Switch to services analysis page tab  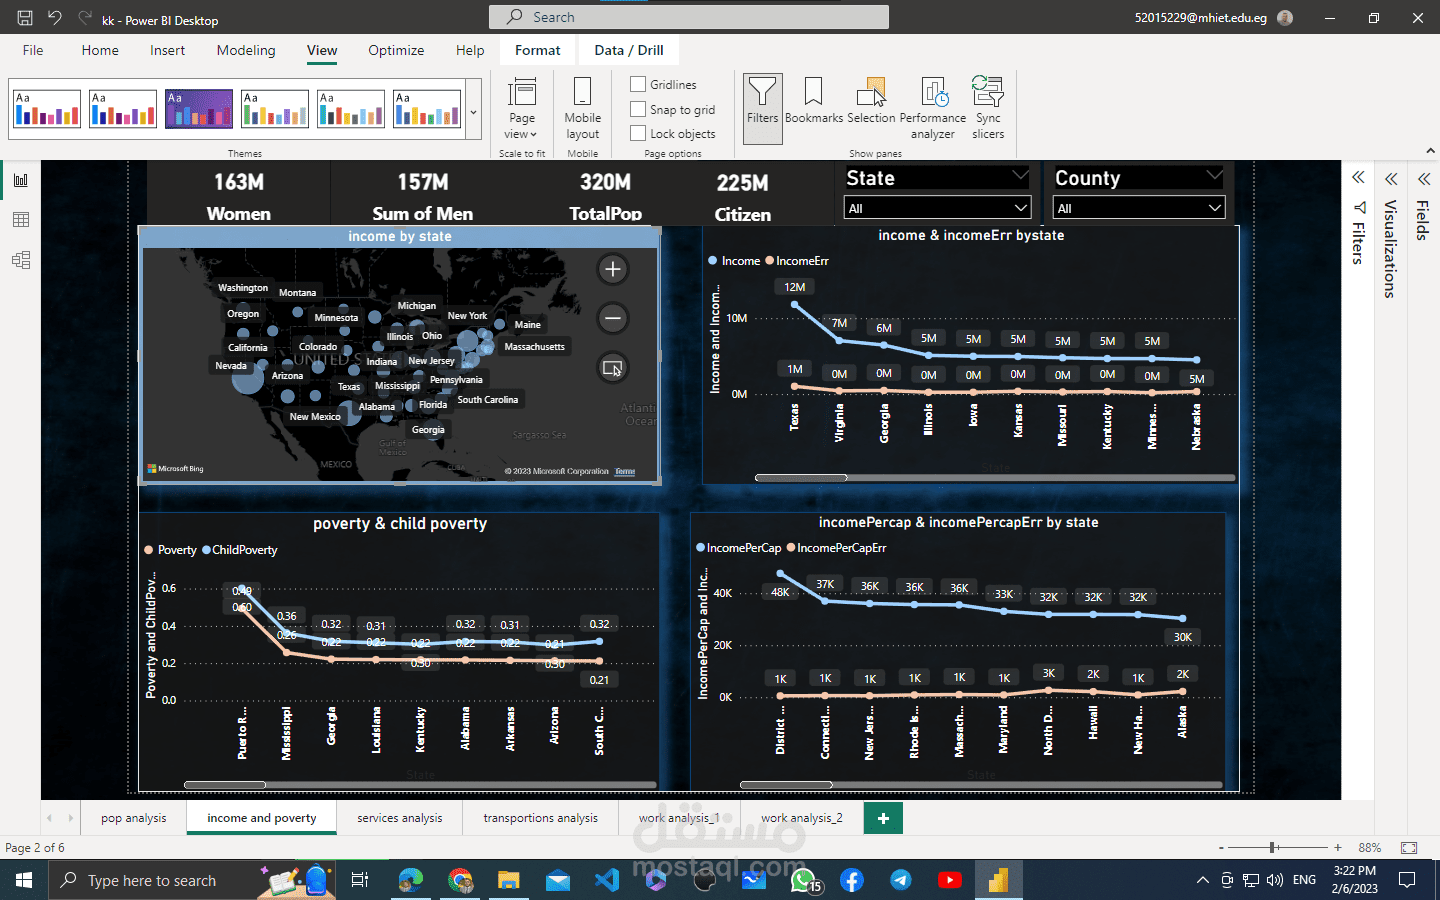tap(399, 818)
